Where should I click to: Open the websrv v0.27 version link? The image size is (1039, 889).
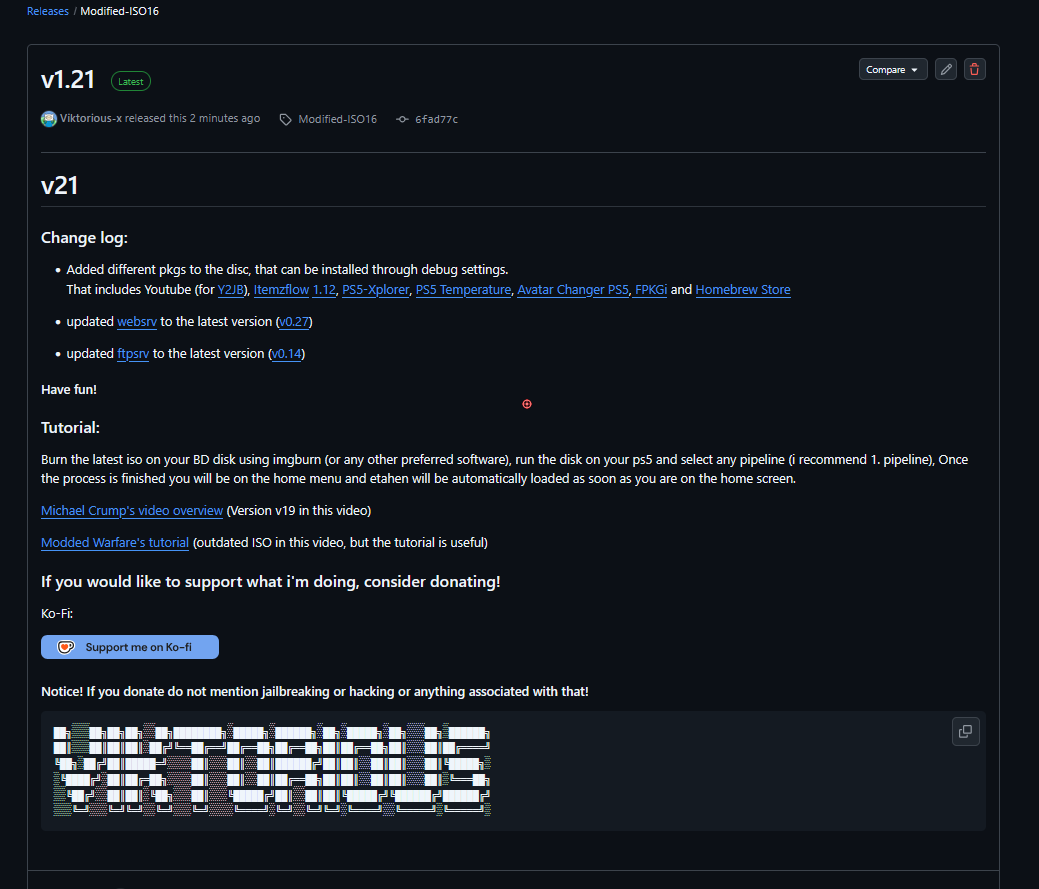pos(294,321)
